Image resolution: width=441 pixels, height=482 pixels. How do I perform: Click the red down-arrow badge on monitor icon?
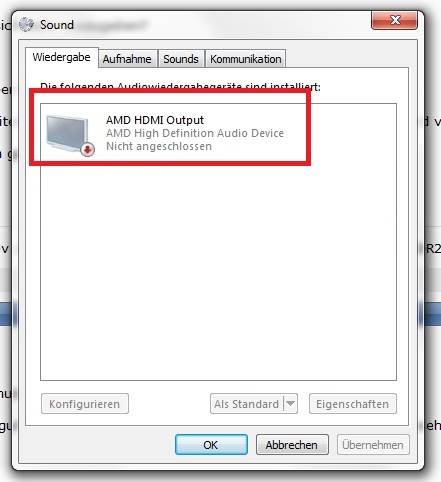coord(88,150)
